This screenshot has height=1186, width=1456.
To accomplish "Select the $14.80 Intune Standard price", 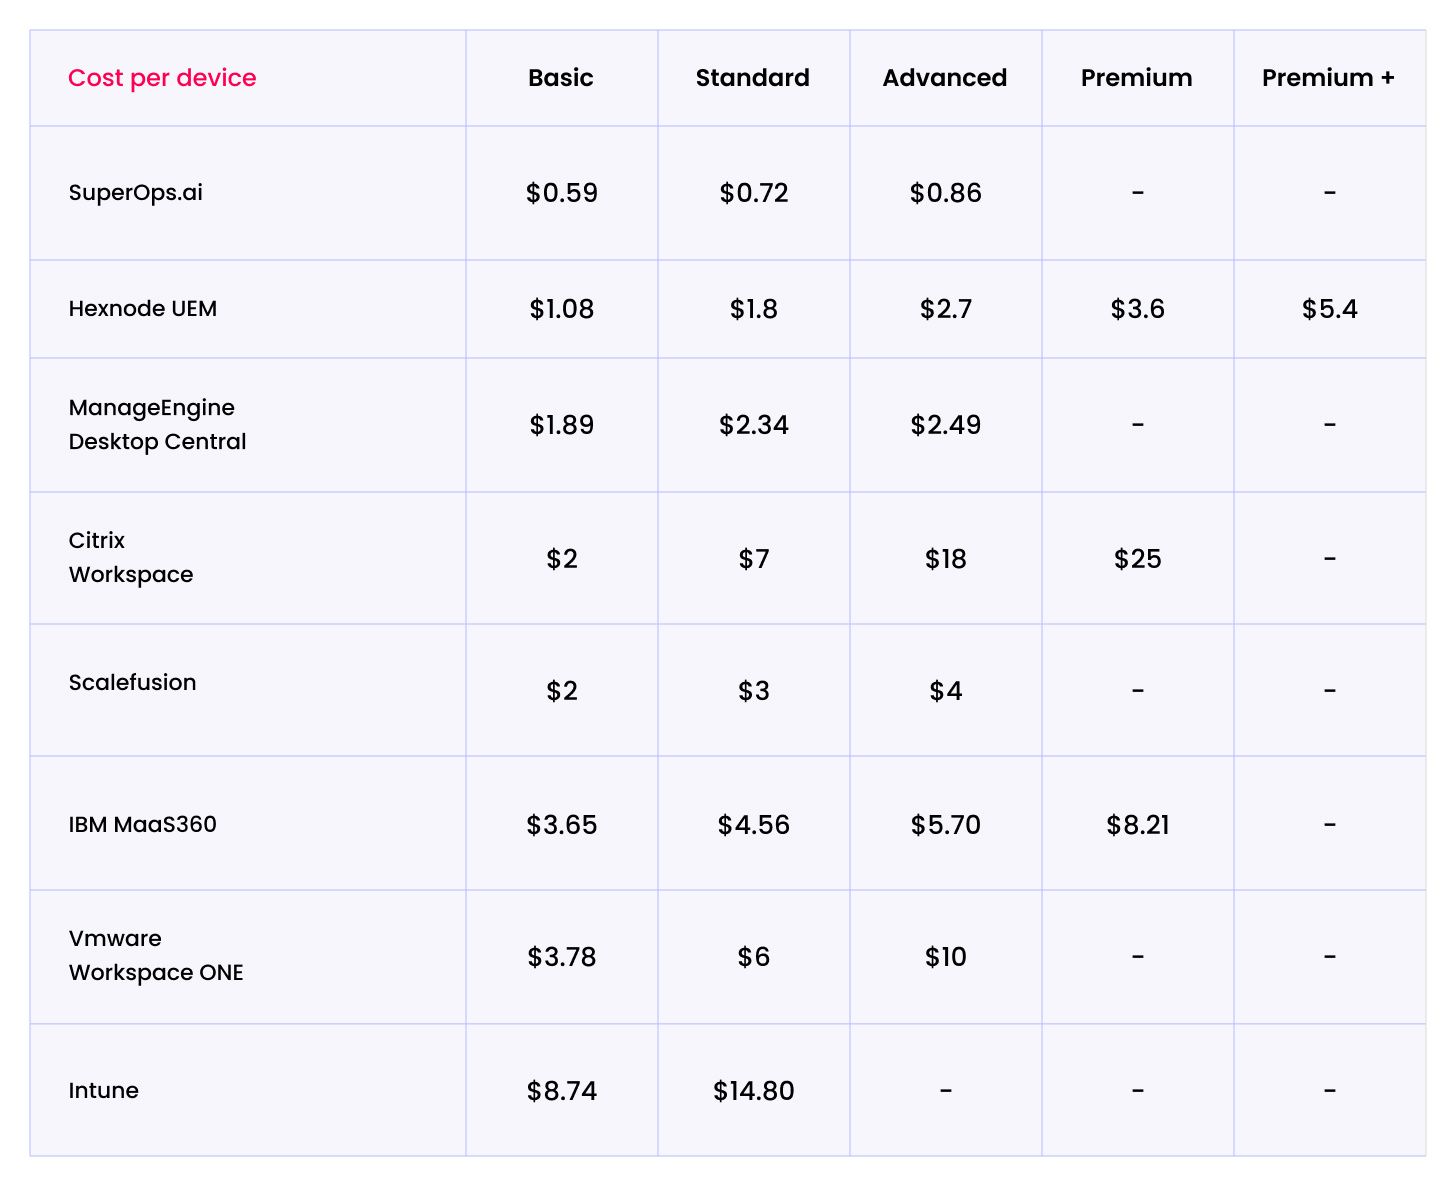I will (754, 1091).
